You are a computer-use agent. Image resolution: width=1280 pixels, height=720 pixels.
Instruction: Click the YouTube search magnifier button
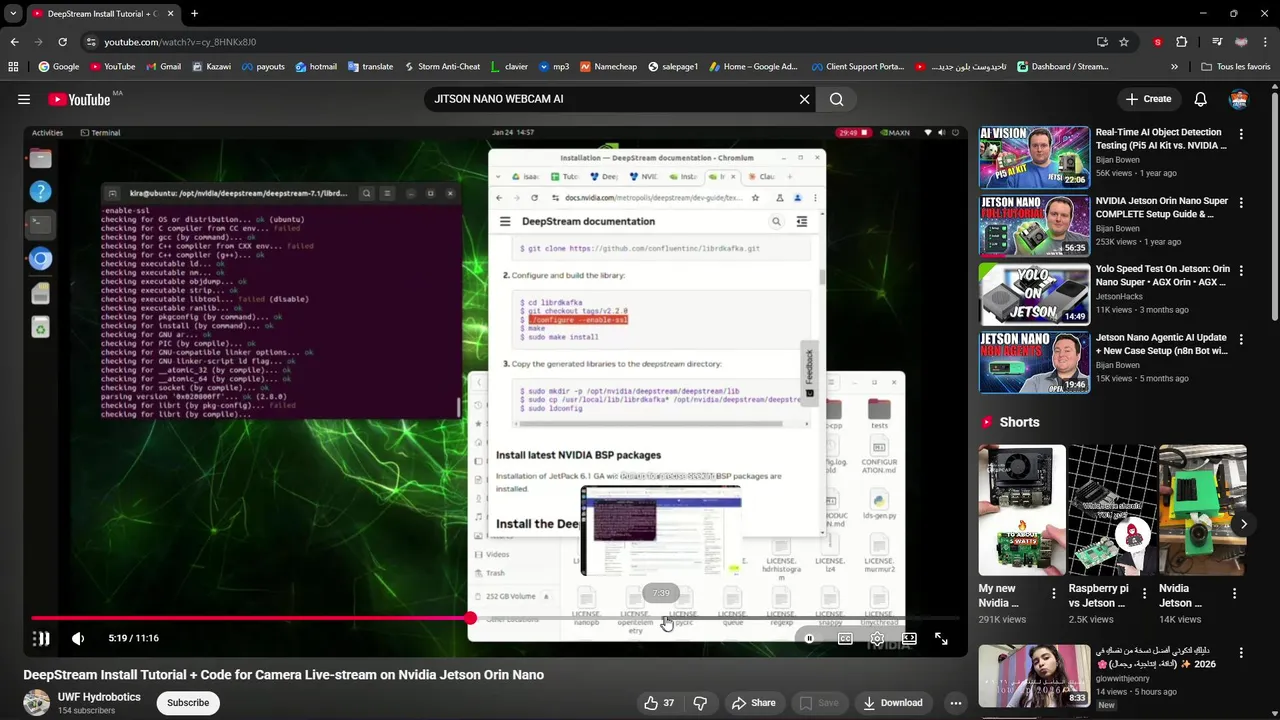(x=837, y=99)
